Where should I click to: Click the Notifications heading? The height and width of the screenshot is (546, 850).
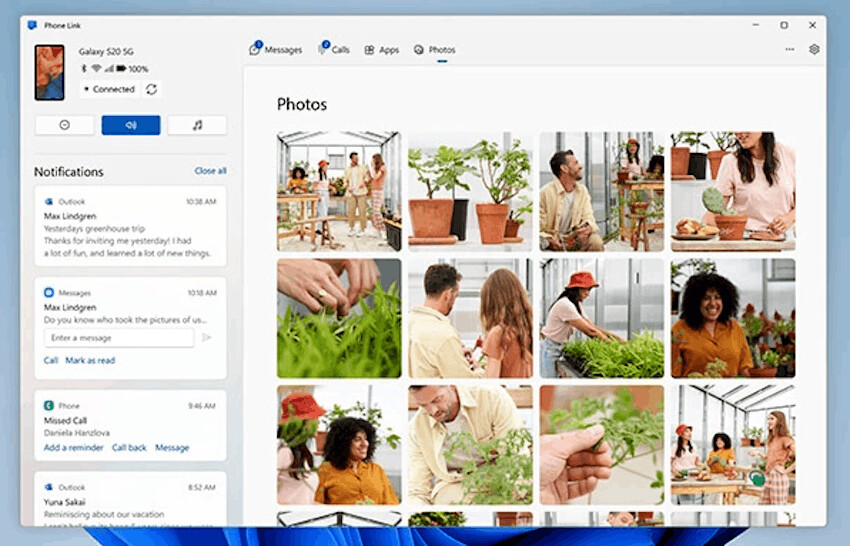(69, 172)
